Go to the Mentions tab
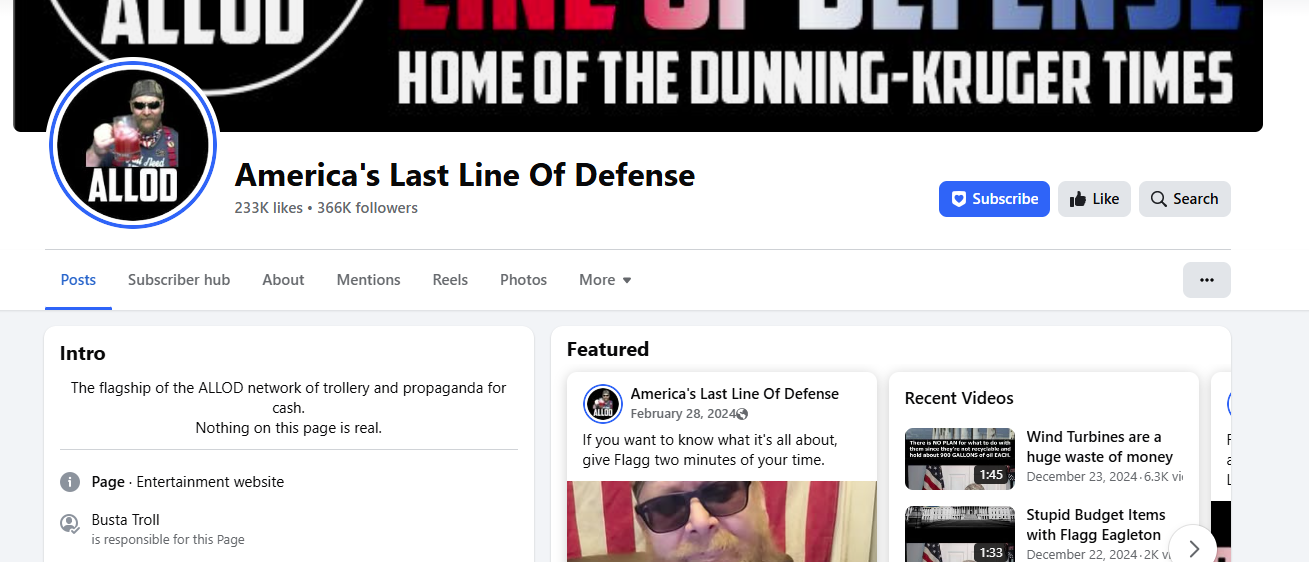 (368, 280)
